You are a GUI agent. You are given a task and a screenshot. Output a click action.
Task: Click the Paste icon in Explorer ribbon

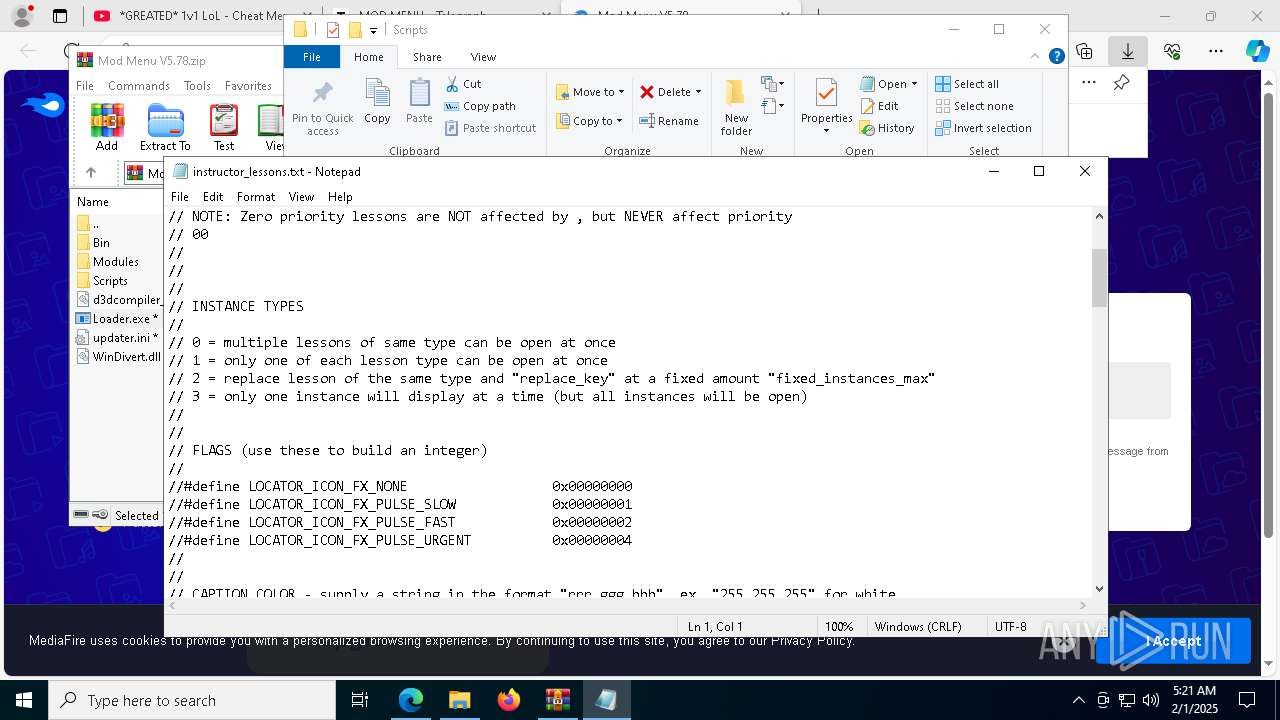point(419,102)
